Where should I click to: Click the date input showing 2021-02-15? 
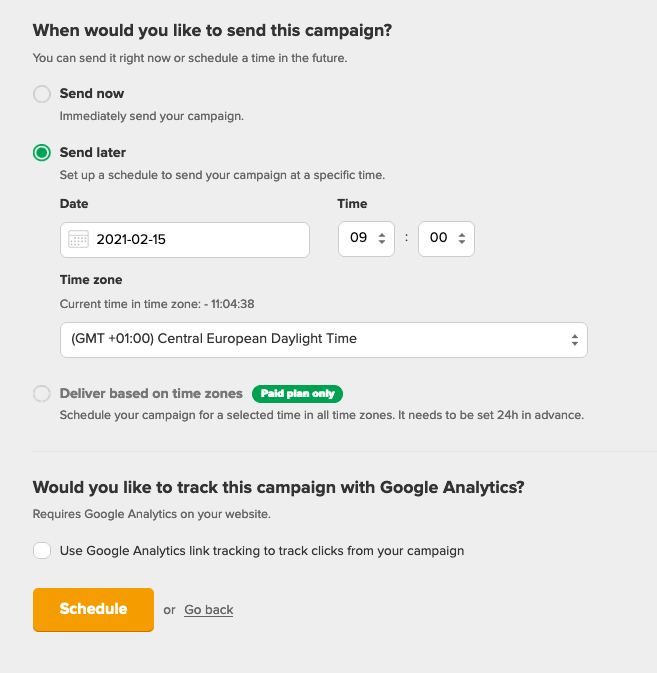coord(195,240)
